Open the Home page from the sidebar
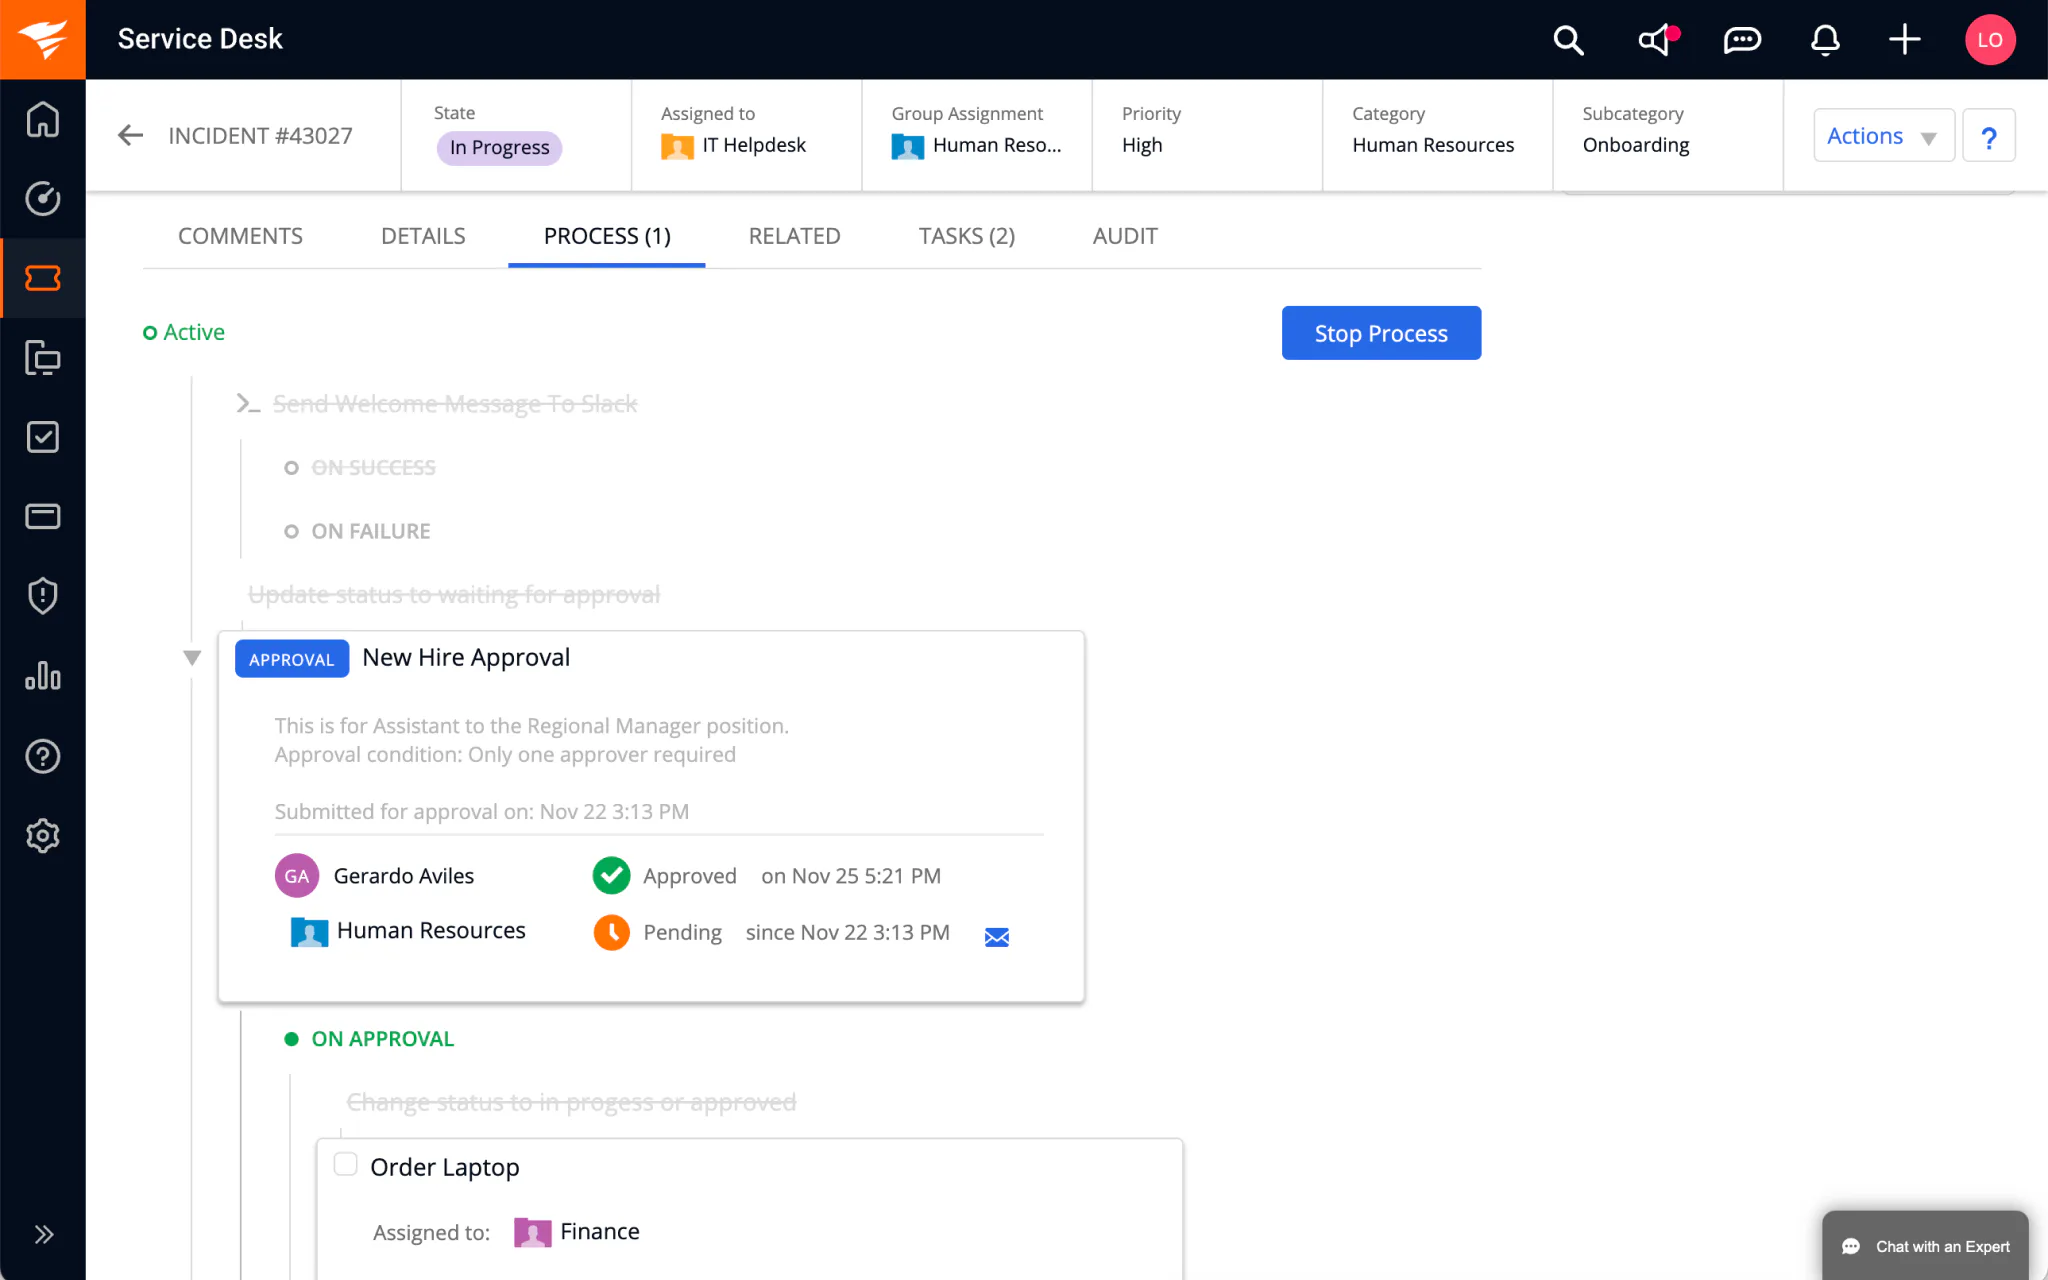 pos(42,119)
